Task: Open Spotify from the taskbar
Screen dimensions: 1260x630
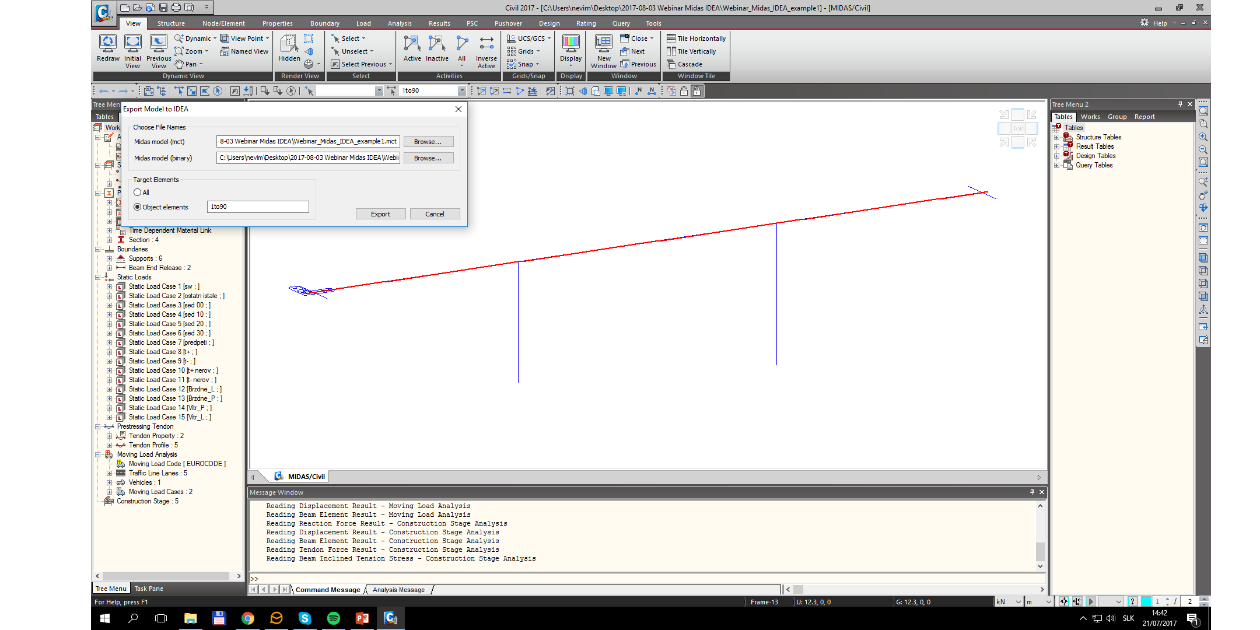Action: (x=333, y=619)
